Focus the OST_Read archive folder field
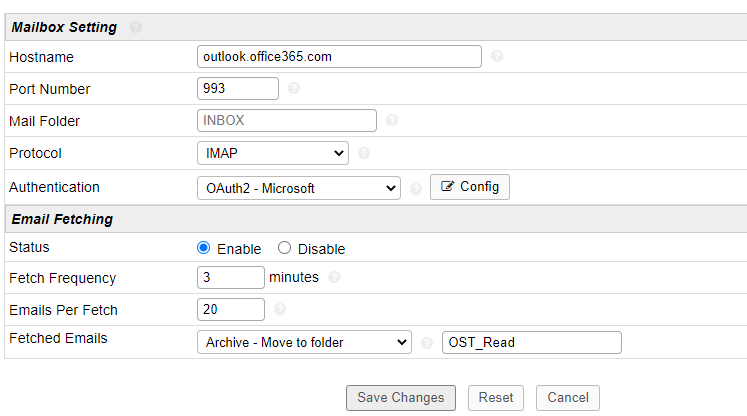 click(531, 342)
